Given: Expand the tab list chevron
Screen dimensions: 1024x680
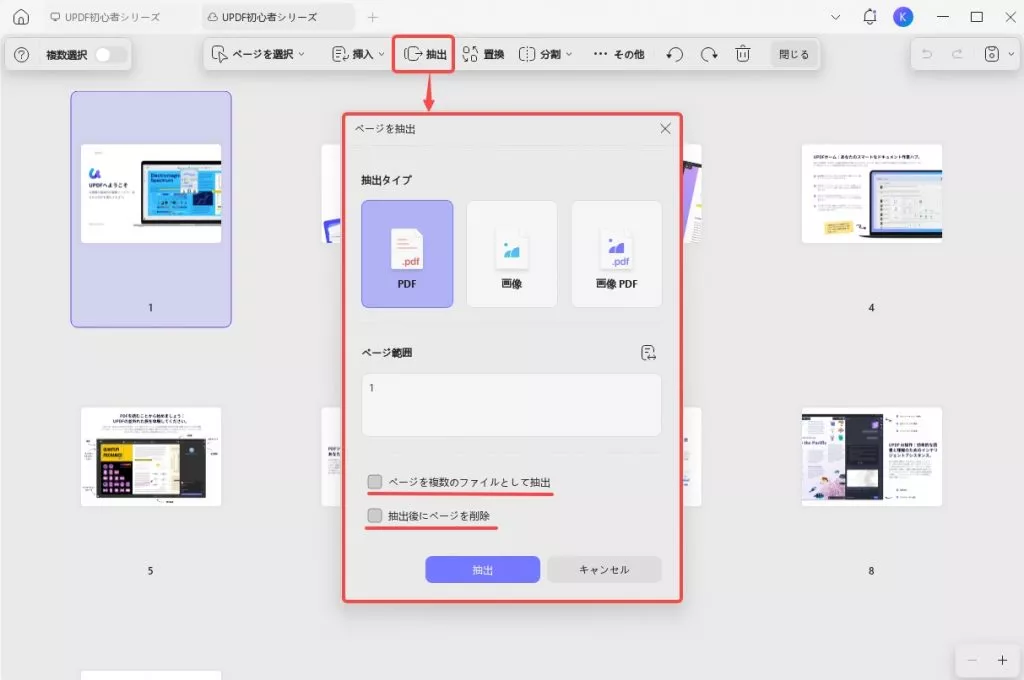Looking at the screenshot, I should (x=835, y=17).
